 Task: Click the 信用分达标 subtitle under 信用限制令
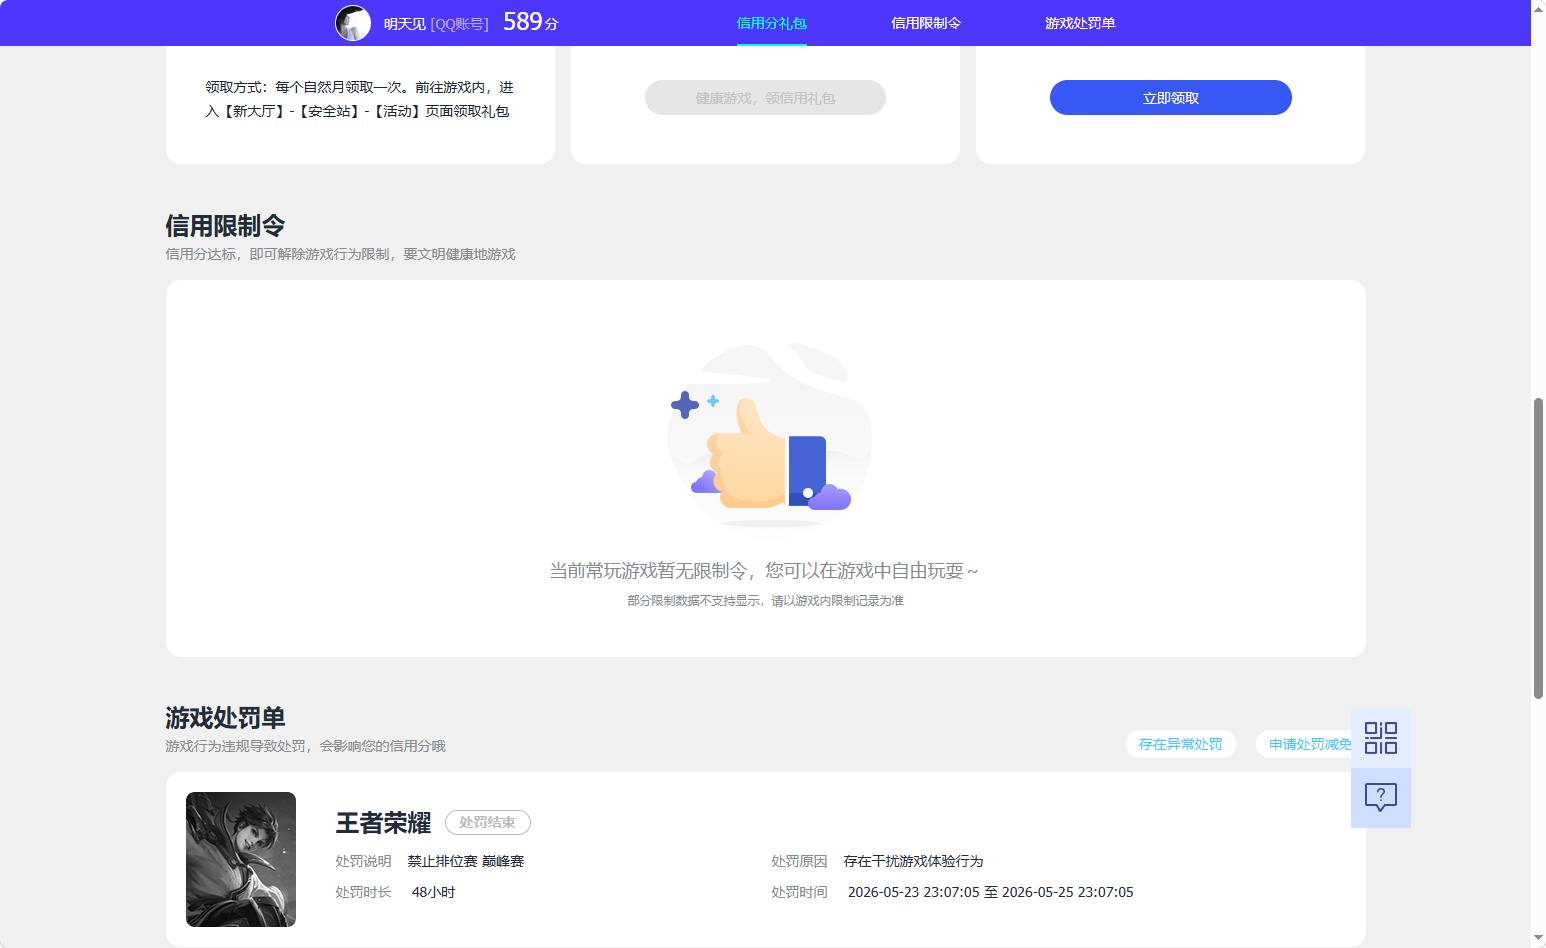[x=340, y=254]
